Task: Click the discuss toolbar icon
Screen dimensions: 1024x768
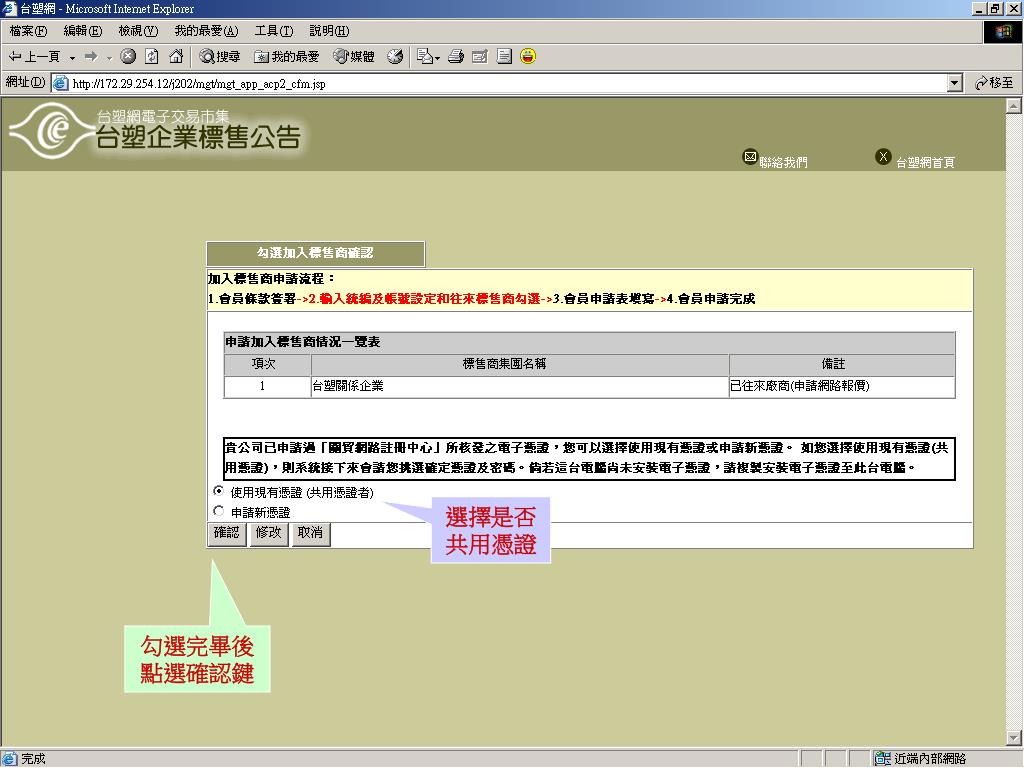Action: click(504, 57)
